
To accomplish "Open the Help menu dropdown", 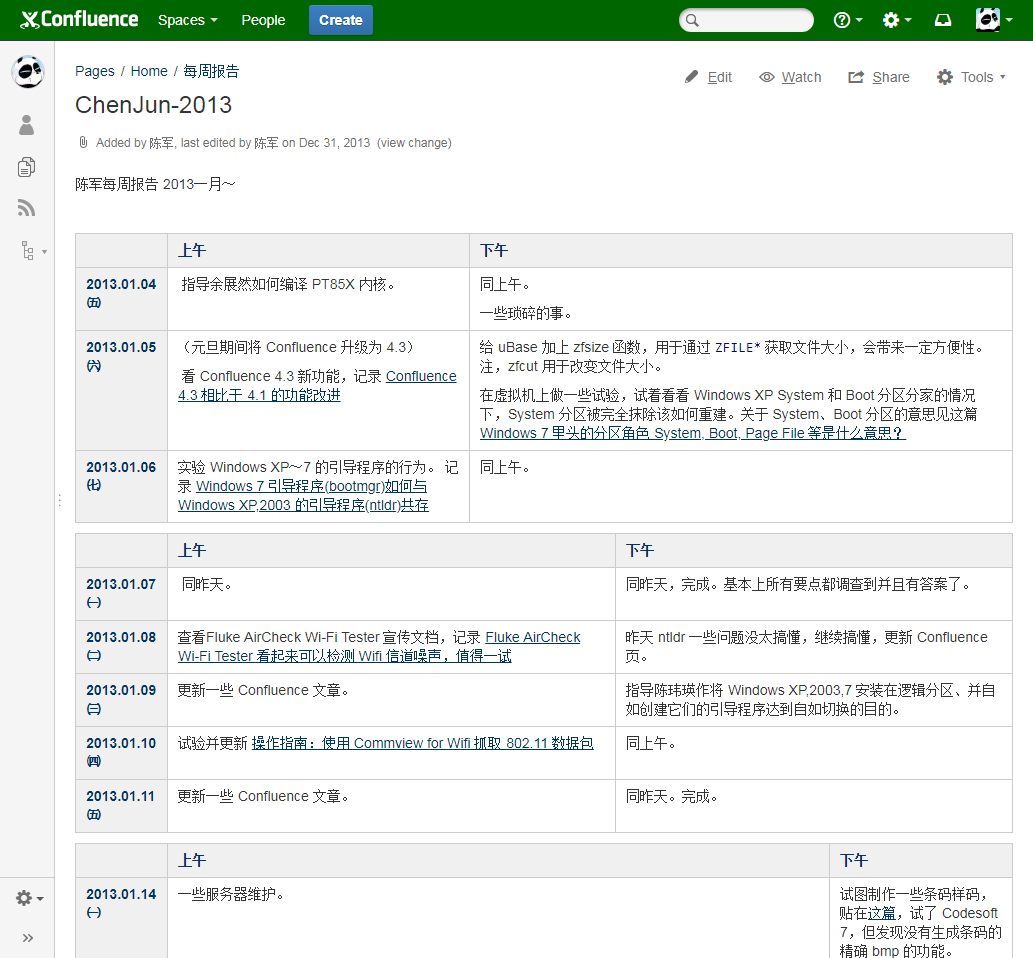I will click(848, 20).
